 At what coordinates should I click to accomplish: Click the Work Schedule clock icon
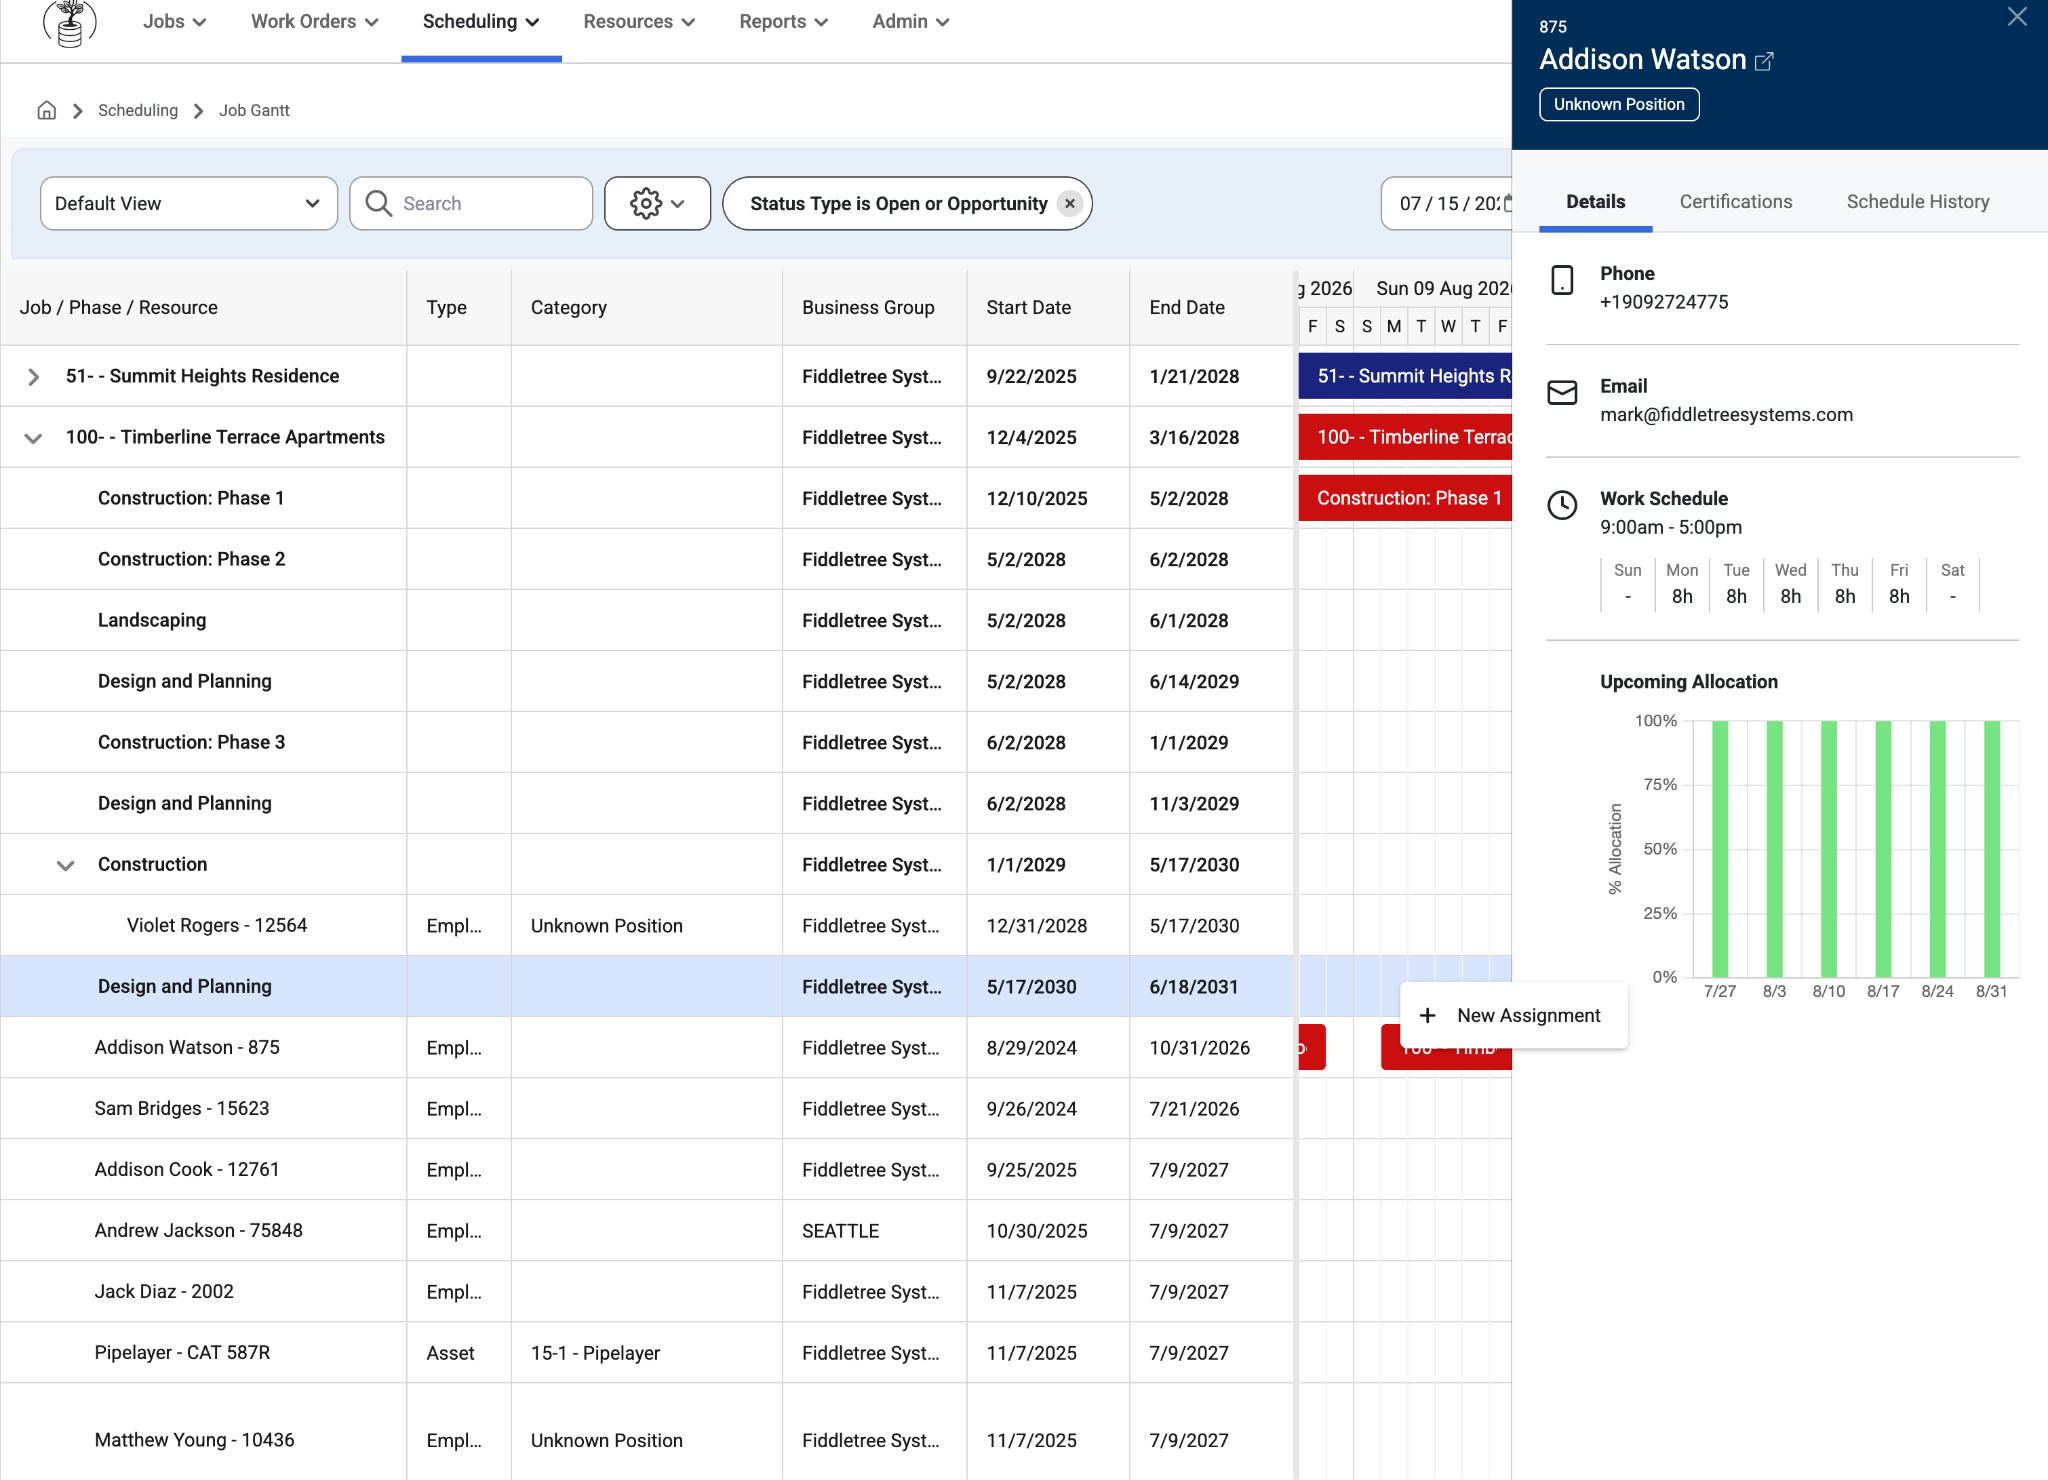[1562, 505]
